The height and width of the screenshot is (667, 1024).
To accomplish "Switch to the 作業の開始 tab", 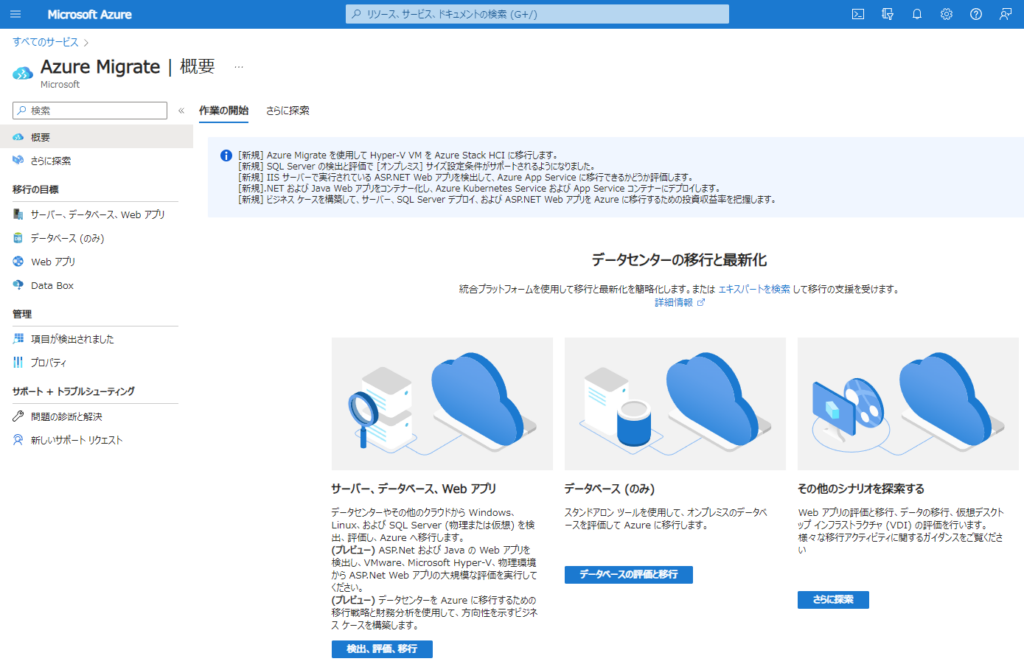I will pyautogui.click(x=223, y=110).
